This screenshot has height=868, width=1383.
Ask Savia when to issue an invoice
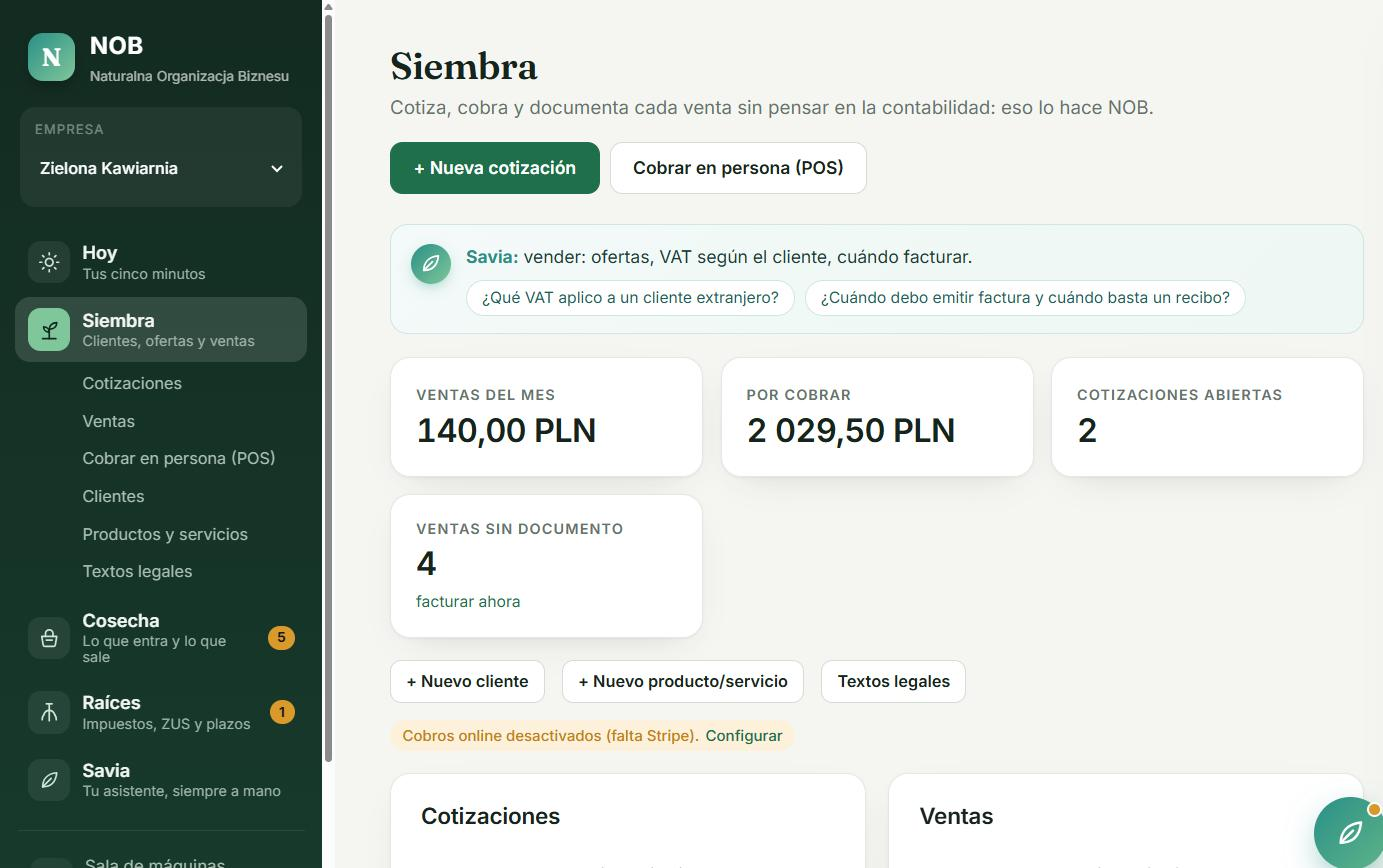1025,298
